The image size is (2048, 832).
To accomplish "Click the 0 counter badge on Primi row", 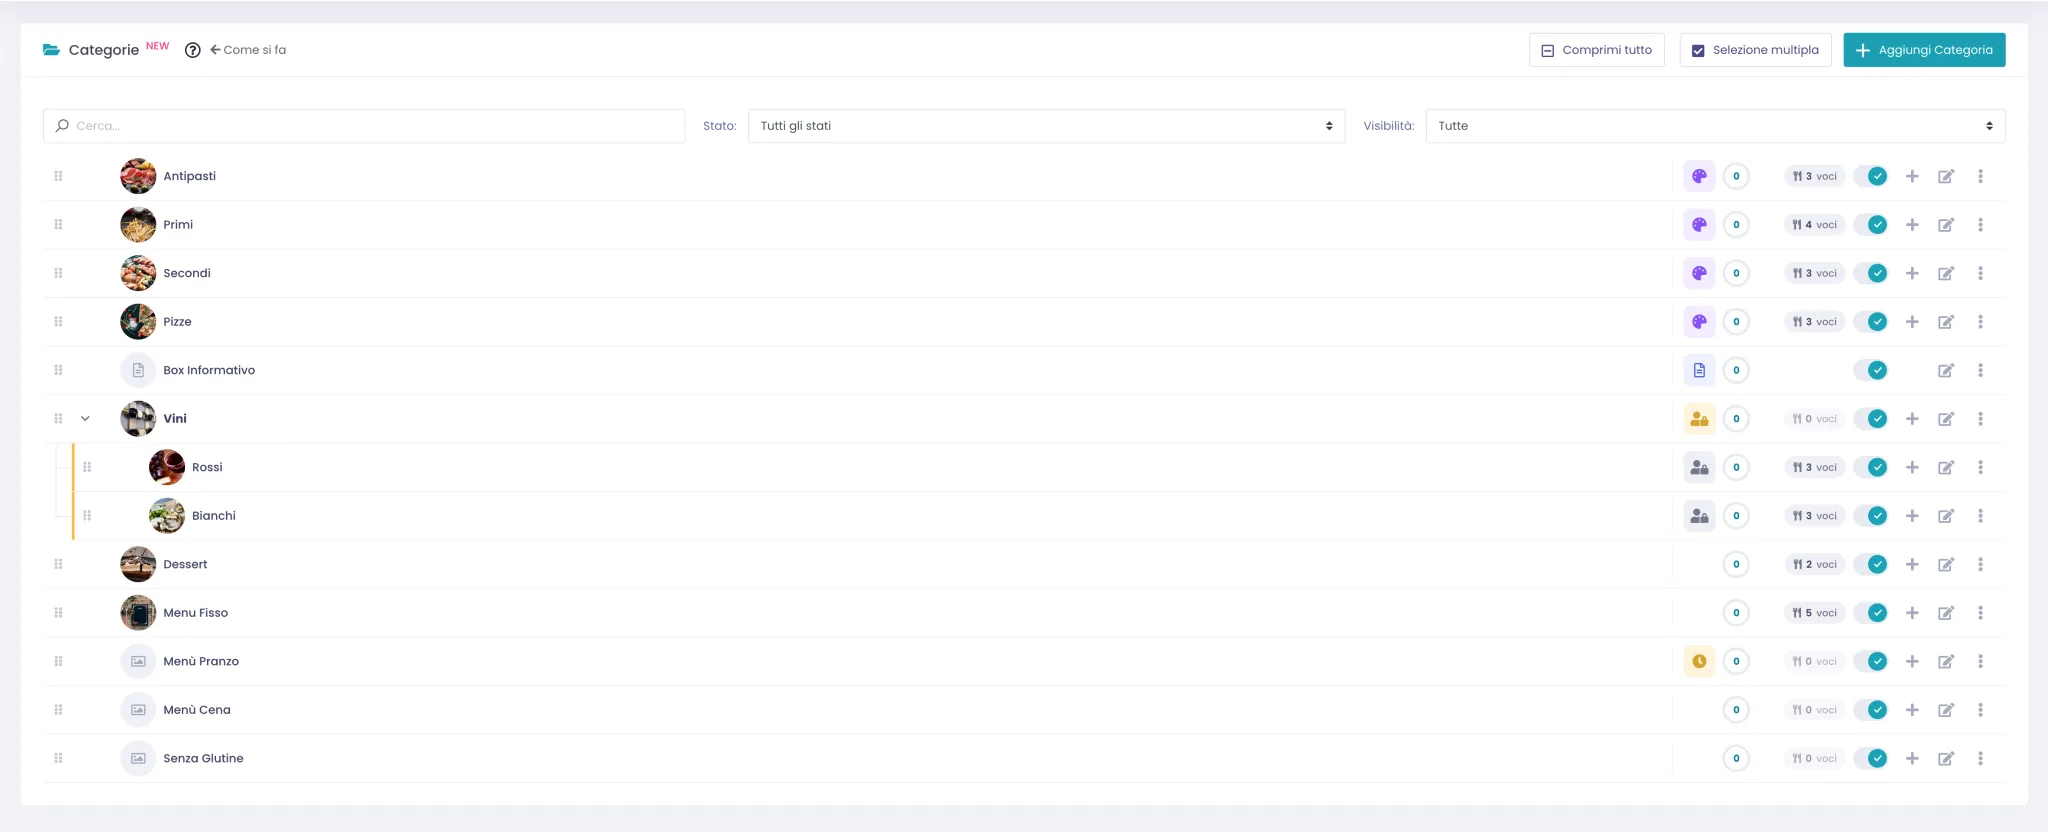I will (1736, 225).
